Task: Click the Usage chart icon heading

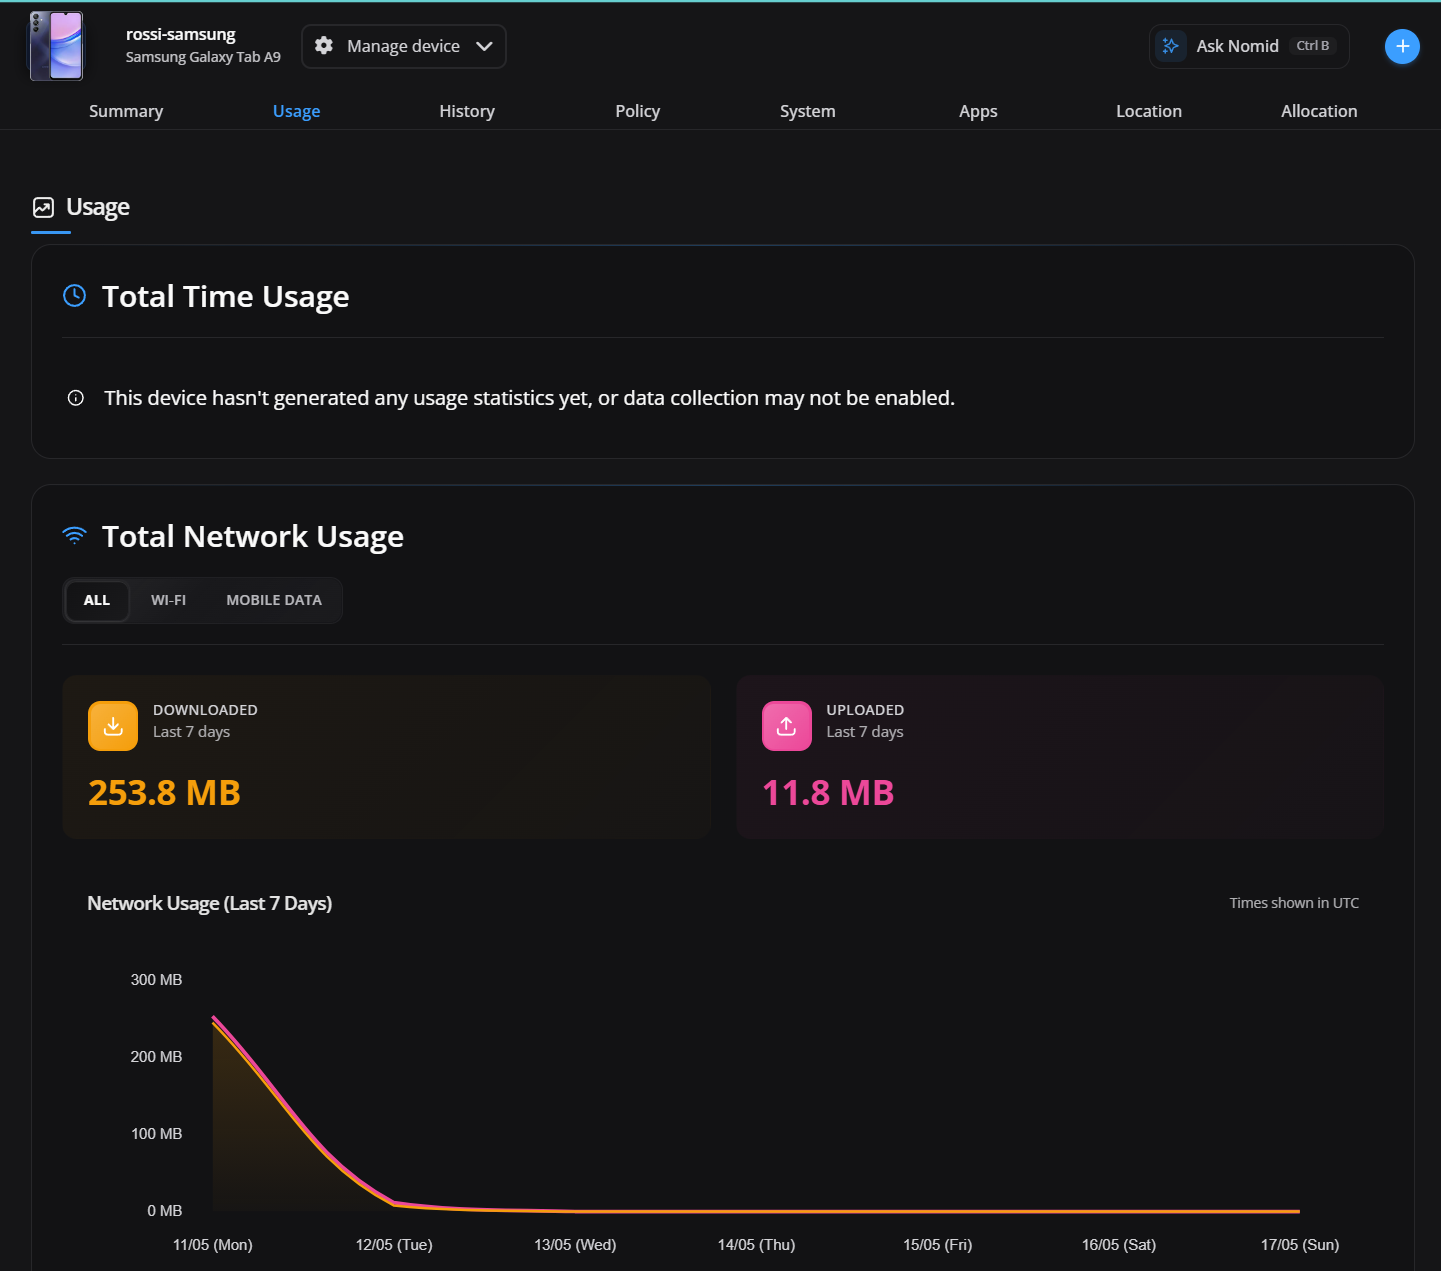Action: pyautogui.click(x=43, y=207)
